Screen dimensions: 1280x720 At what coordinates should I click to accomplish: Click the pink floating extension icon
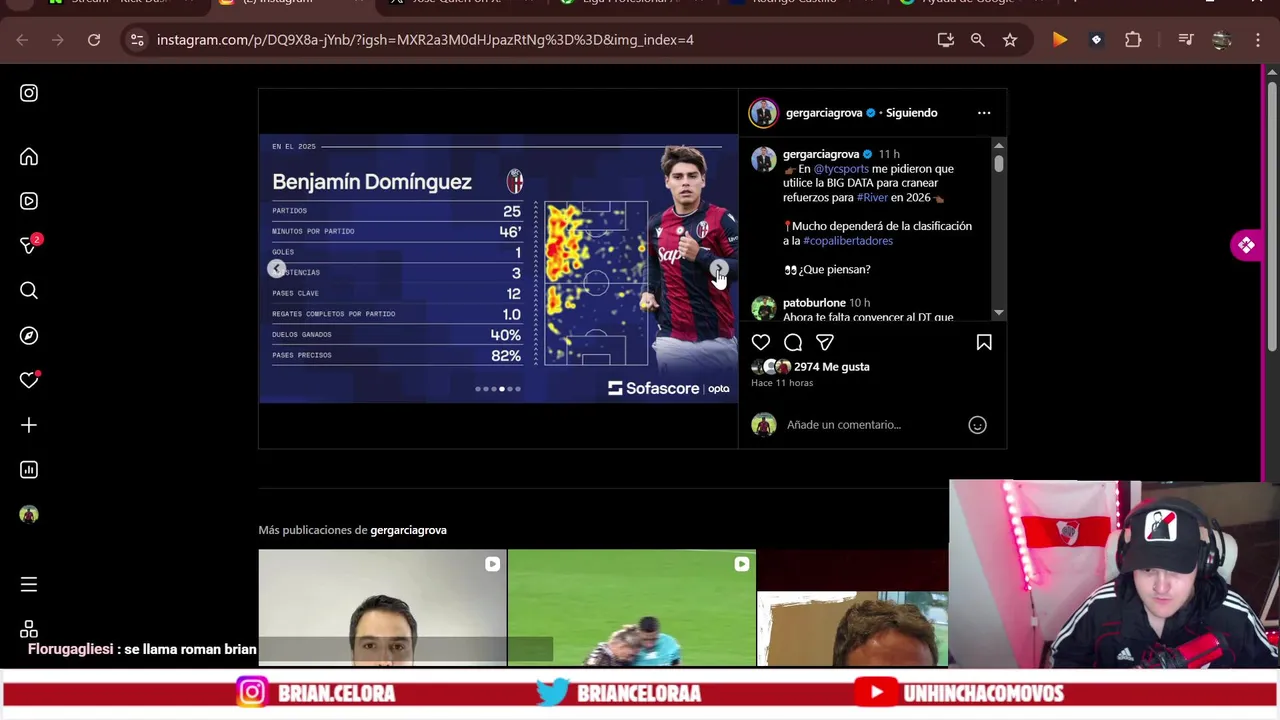(x=1246, y=245)
